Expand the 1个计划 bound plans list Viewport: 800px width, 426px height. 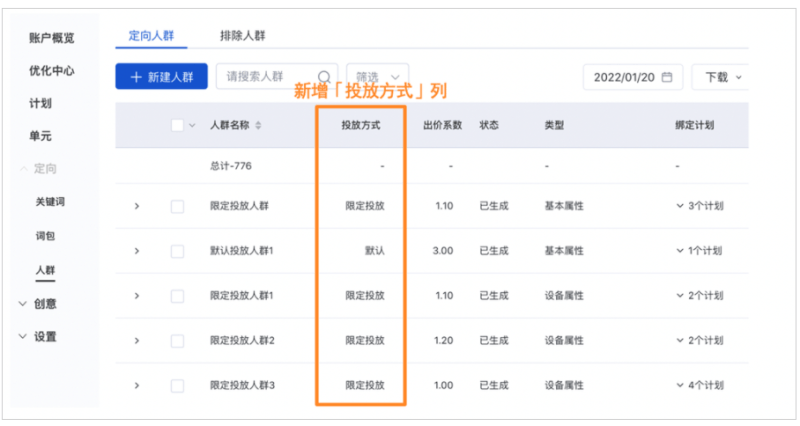point(699,251)
